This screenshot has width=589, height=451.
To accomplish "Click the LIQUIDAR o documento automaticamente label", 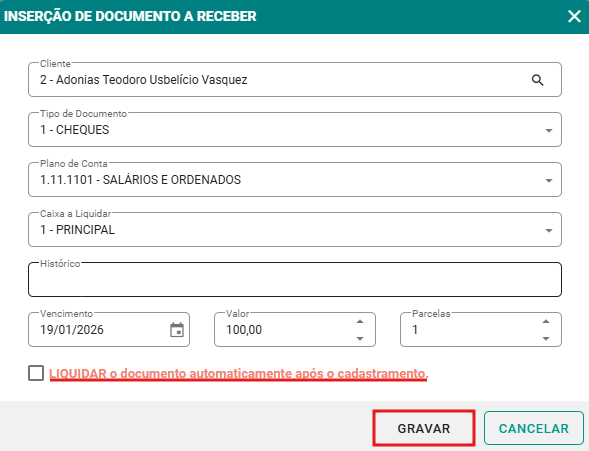I will pos(239,374).
